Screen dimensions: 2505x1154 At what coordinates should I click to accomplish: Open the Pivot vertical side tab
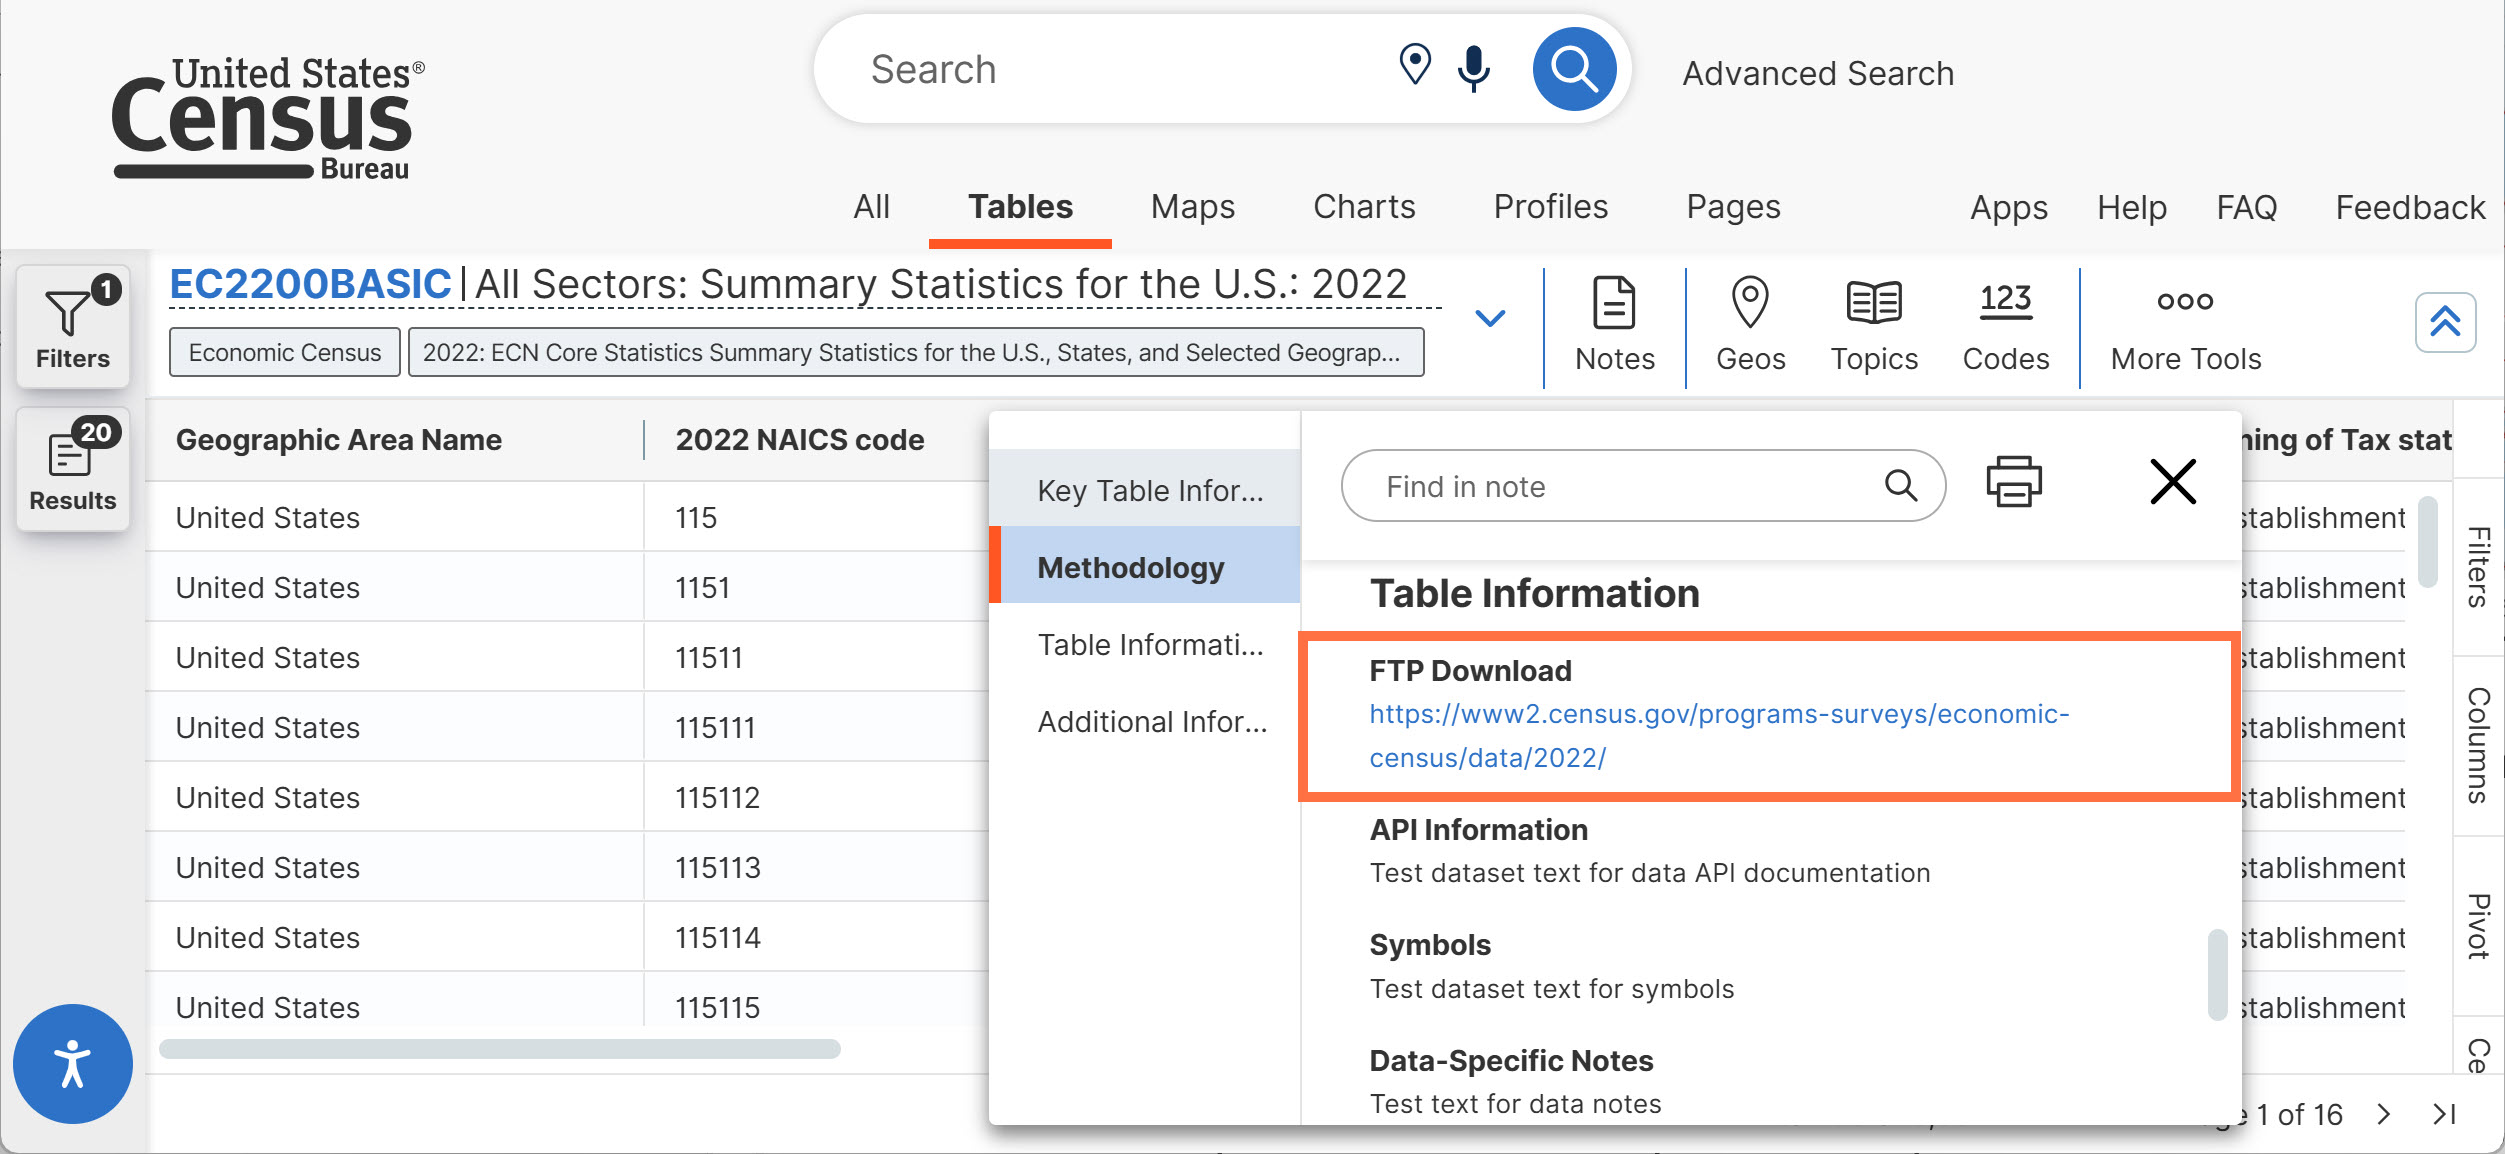[x=2477, y=926]
